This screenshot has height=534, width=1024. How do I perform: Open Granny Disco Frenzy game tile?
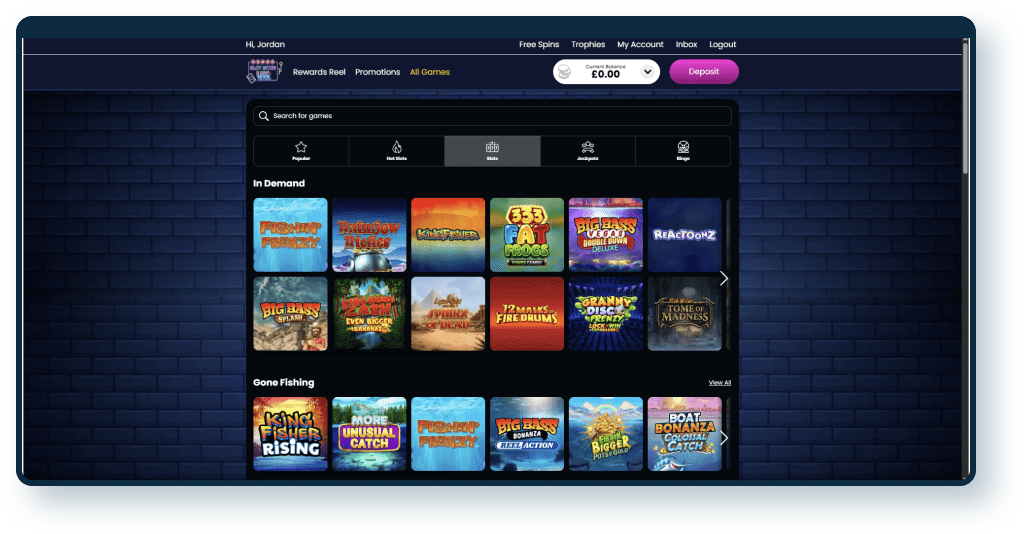tap(606, 314)
